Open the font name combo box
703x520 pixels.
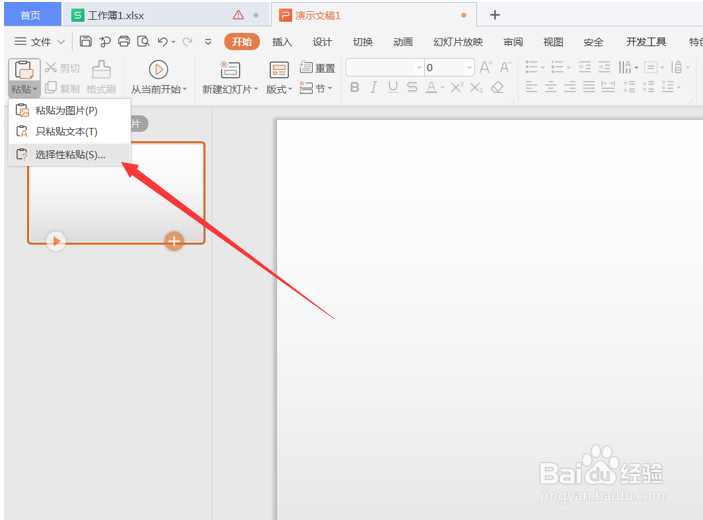[385, 68]
